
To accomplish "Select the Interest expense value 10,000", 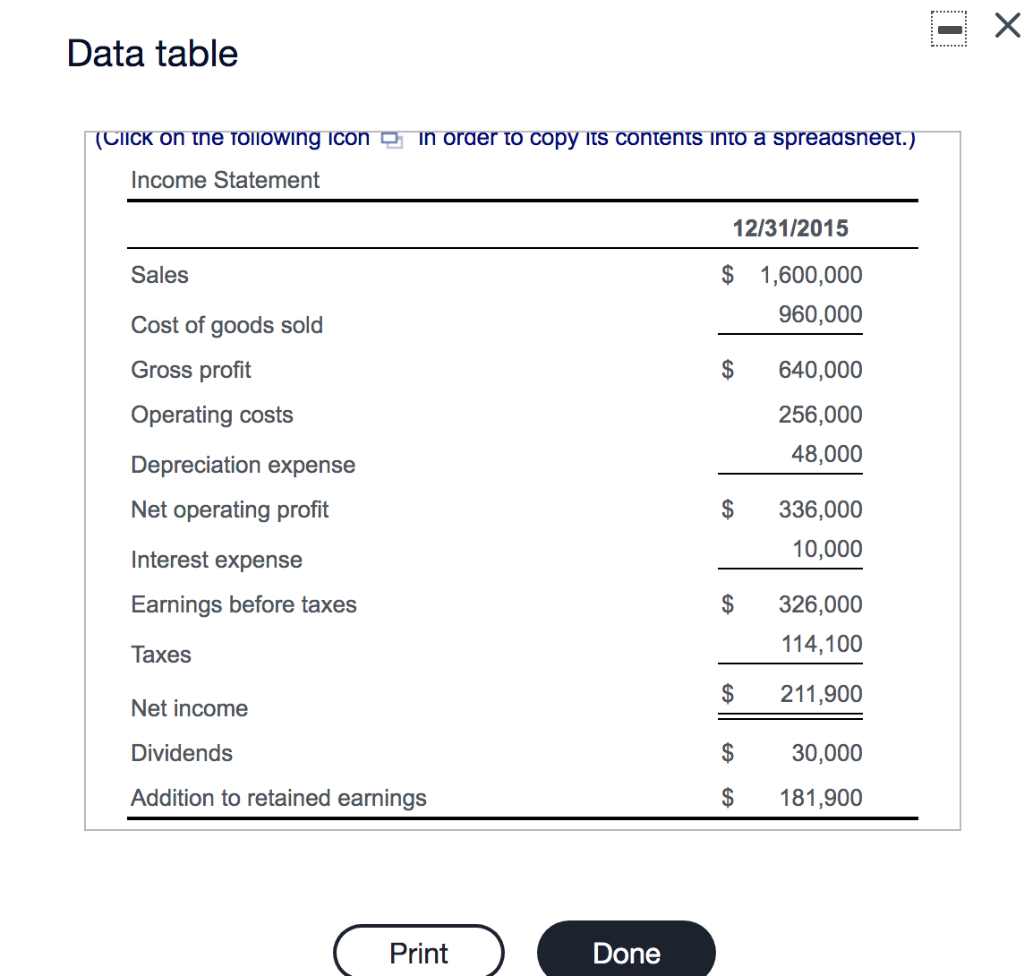I will tap(826, 549).
